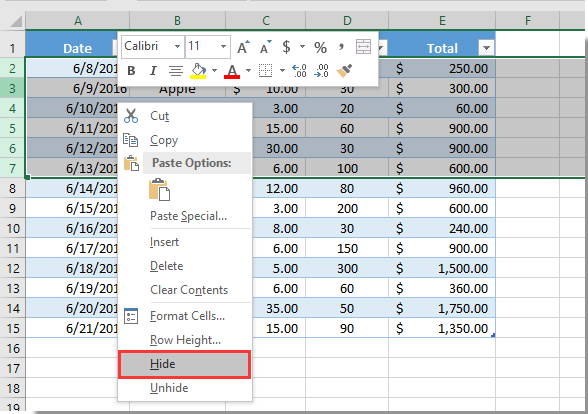Apply comma style format
This screenshot has height=414, width=588.
coord(341,47)
